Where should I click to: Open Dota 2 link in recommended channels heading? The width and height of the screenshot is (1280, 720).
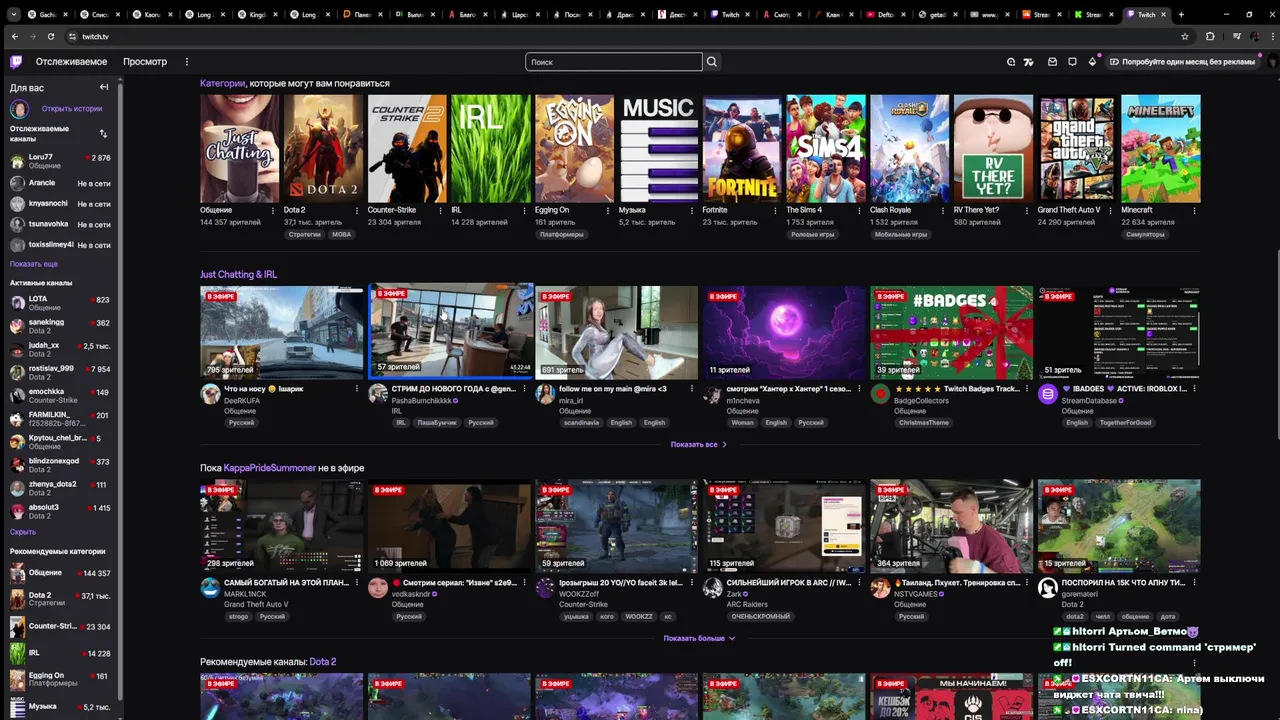322,662
